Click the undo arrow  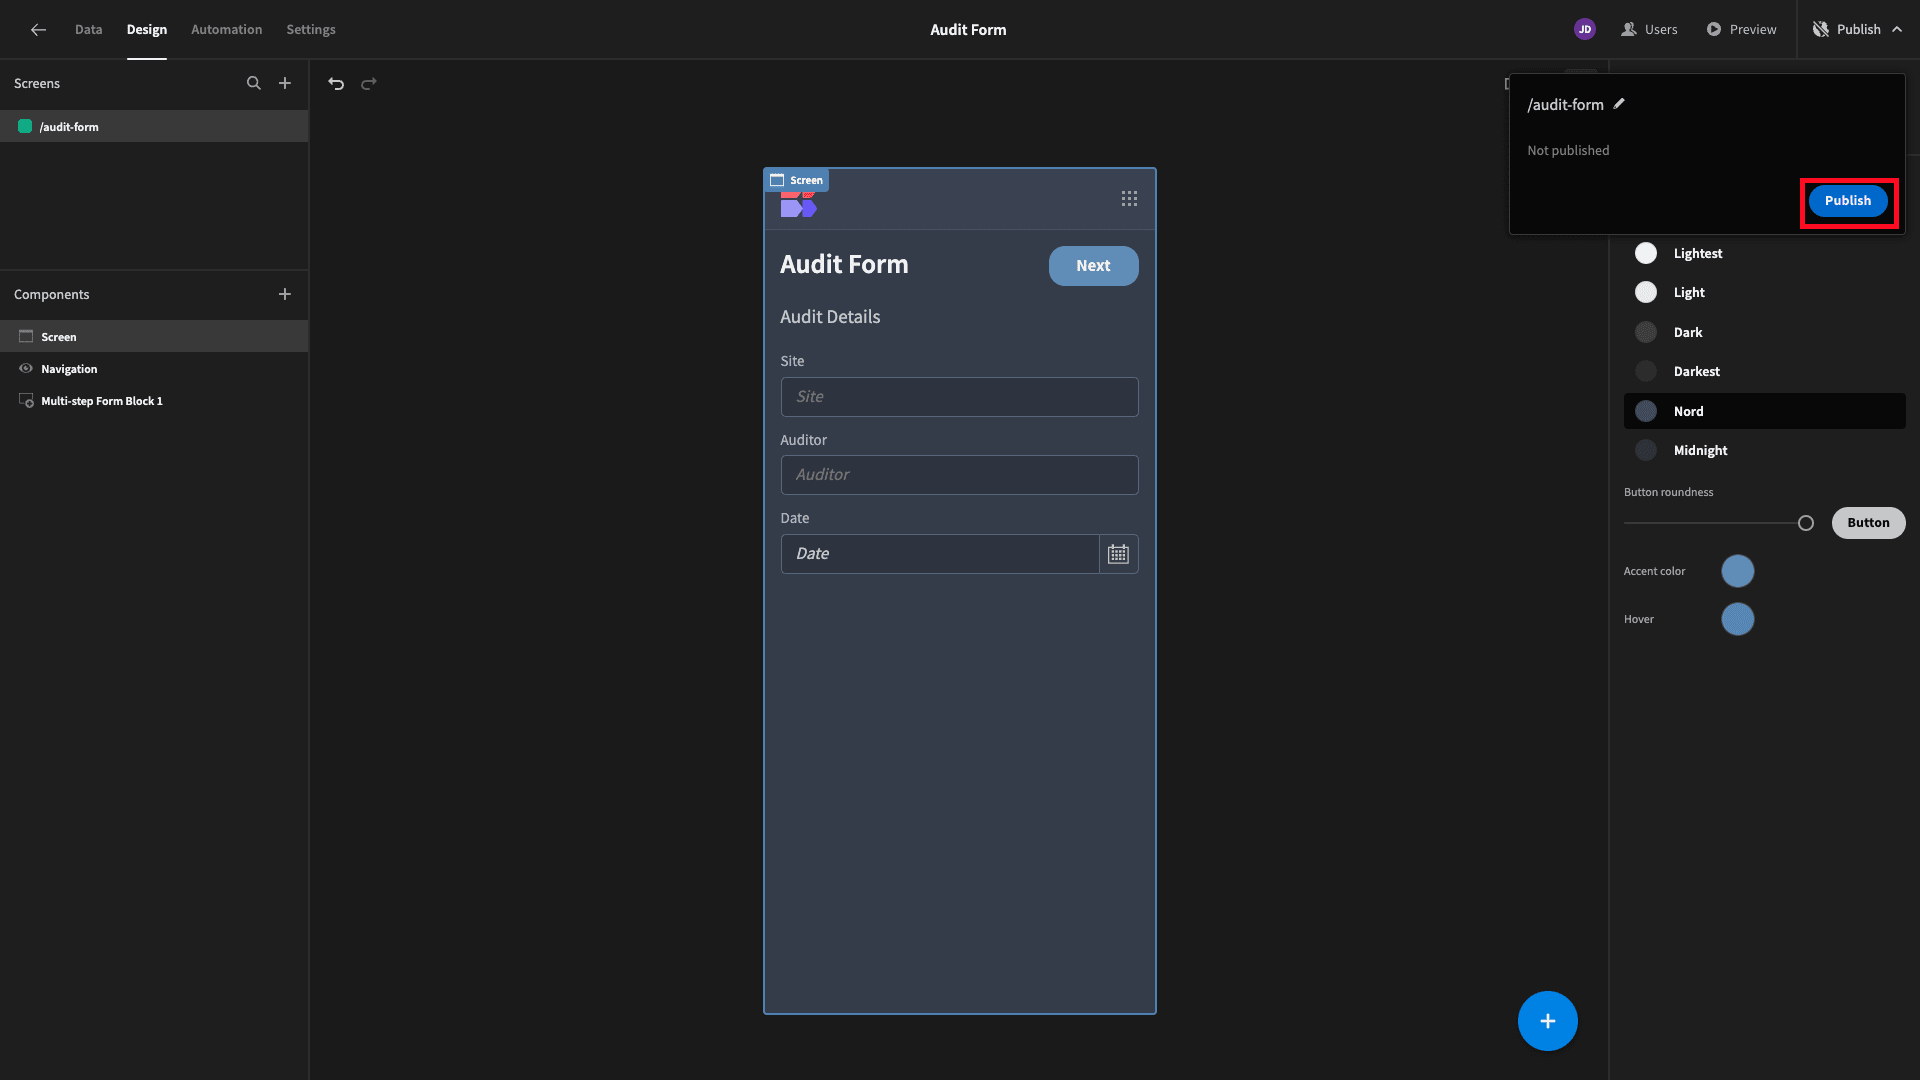(x=336, y=84)
